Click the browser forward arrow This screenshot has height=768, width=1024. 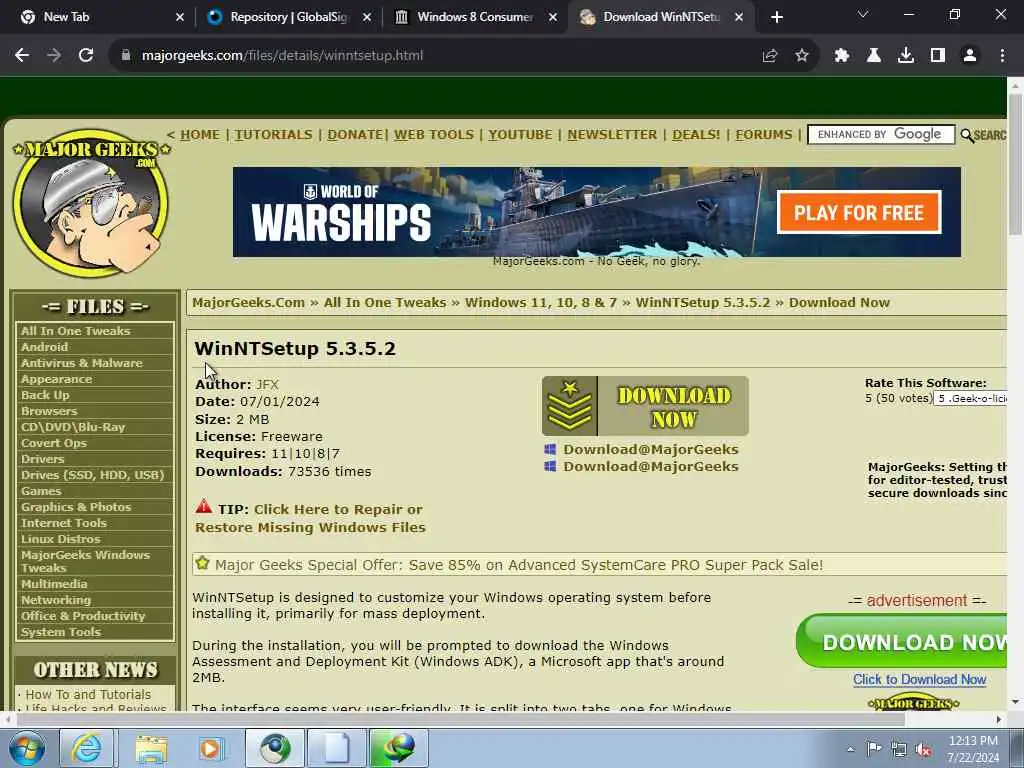pos(54,56)
